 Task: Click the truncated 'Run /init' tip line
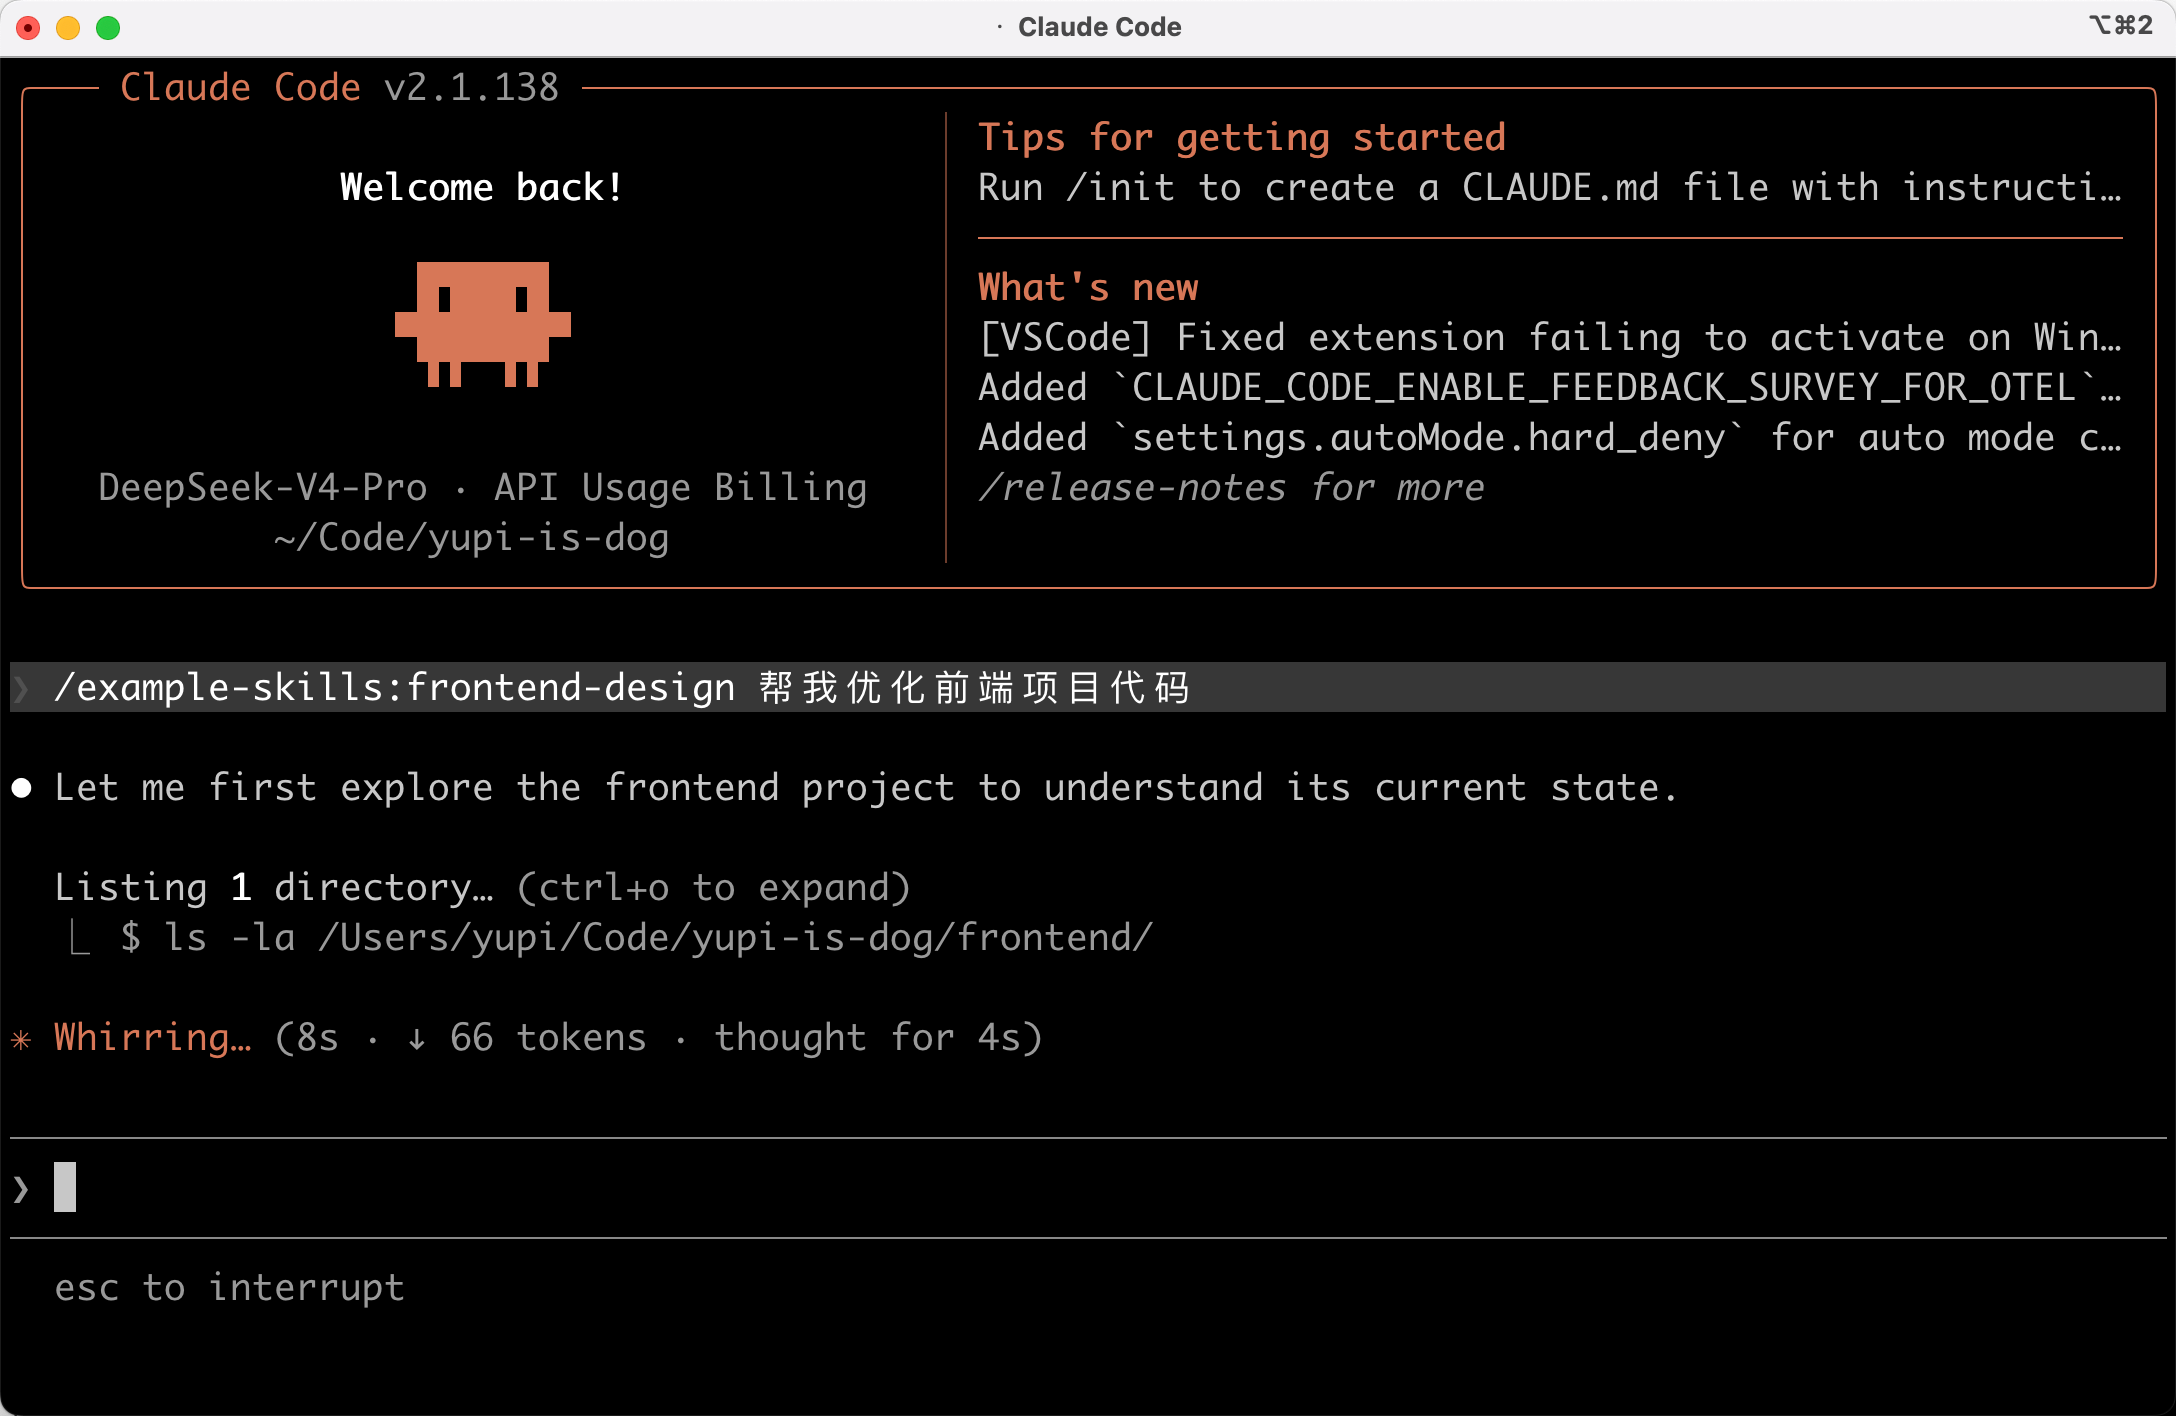[1550, 188]
